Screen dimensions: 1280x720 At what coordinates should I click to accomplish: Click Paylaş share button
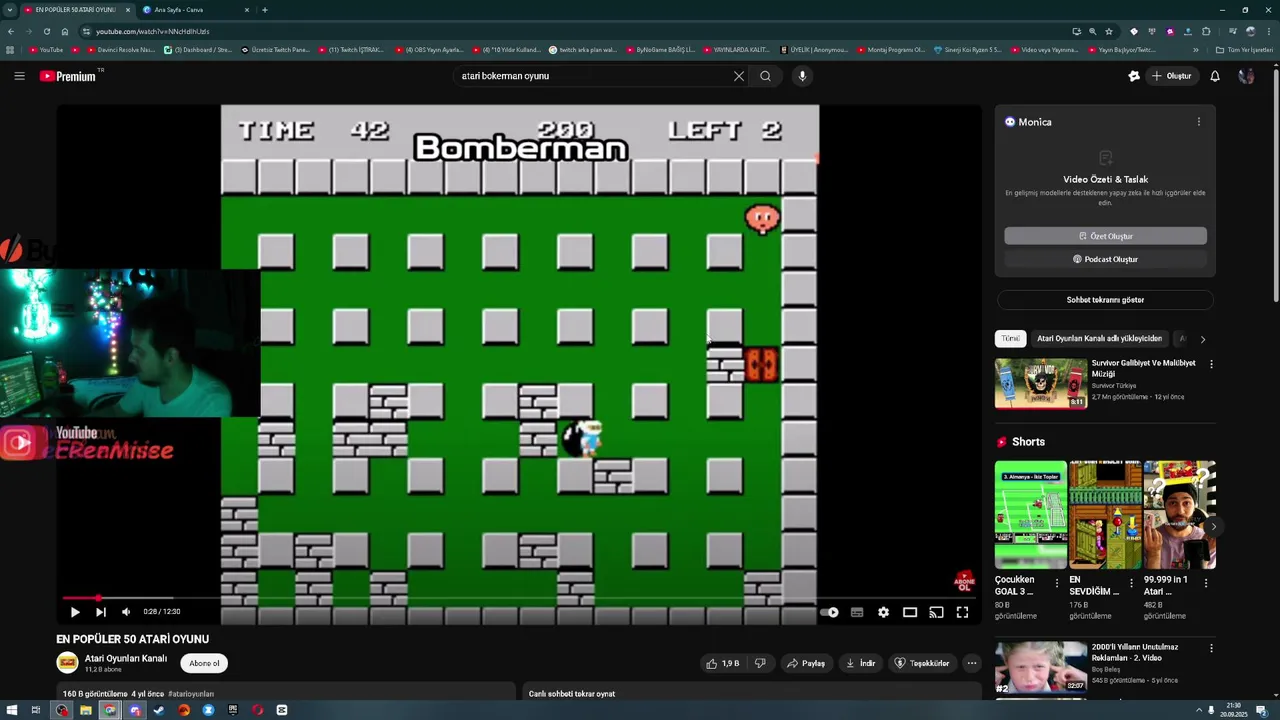(x=806, y=663)
